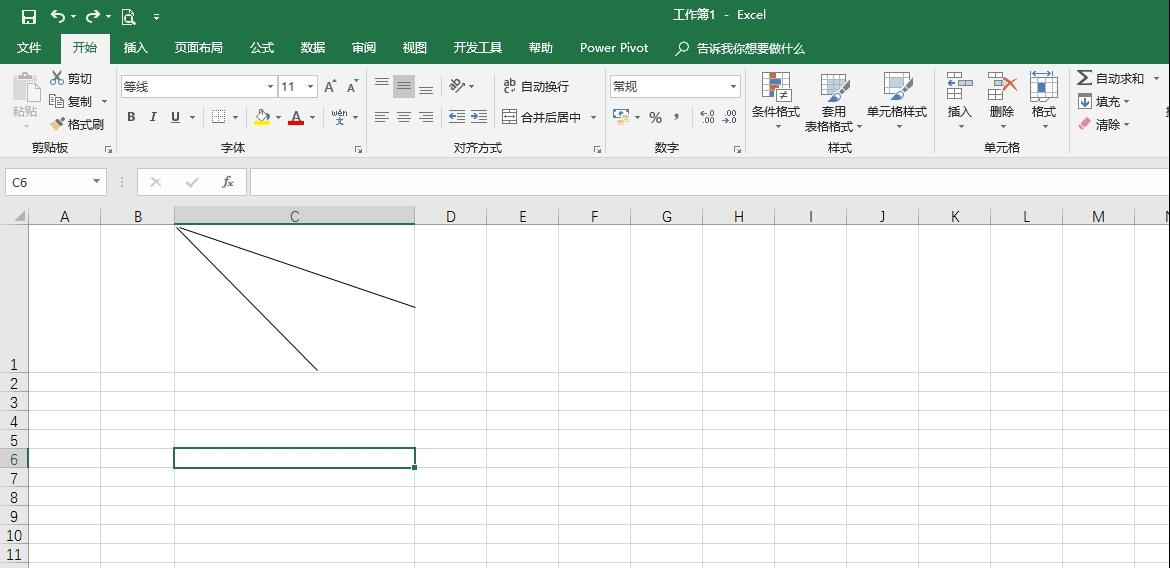Image resolution: width=1170 pixels, height=568 pixels.
Task: Toggle Underline formatting
Action: coord(175,117)
